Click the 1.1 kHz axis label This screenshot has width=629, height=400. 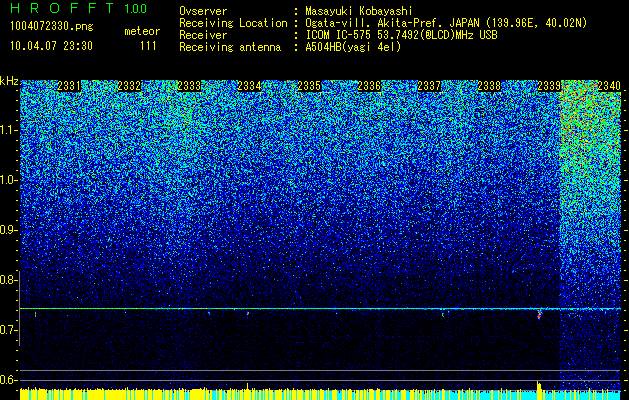click(x=9, y=130)
